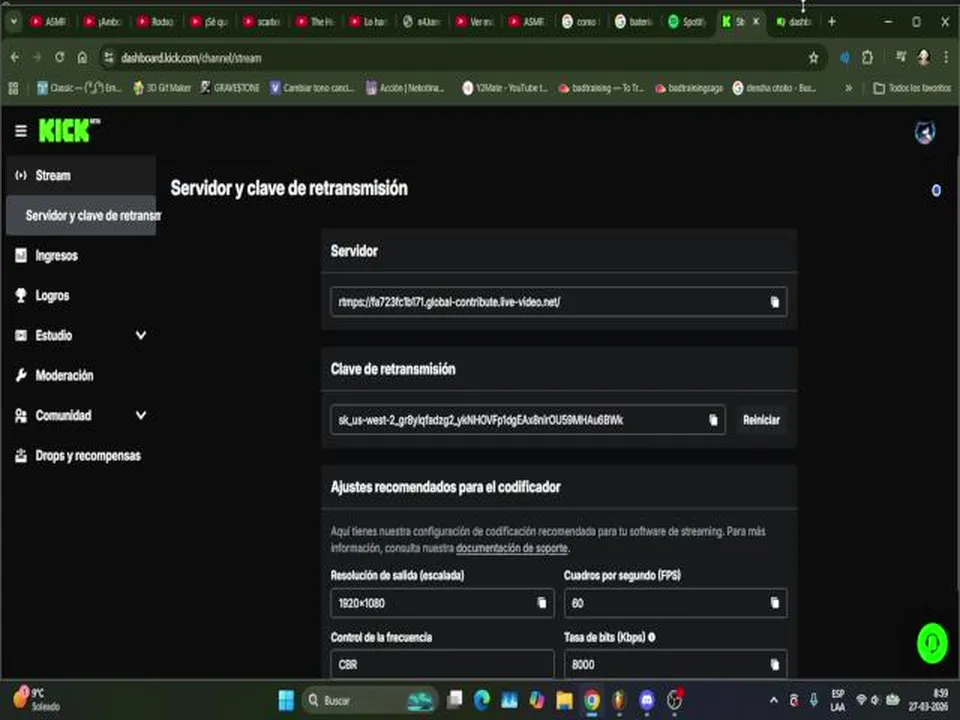Expand the Comunidad sidebar section
The height and width of the screenshot is (720, 960).
tap(141, 415)
